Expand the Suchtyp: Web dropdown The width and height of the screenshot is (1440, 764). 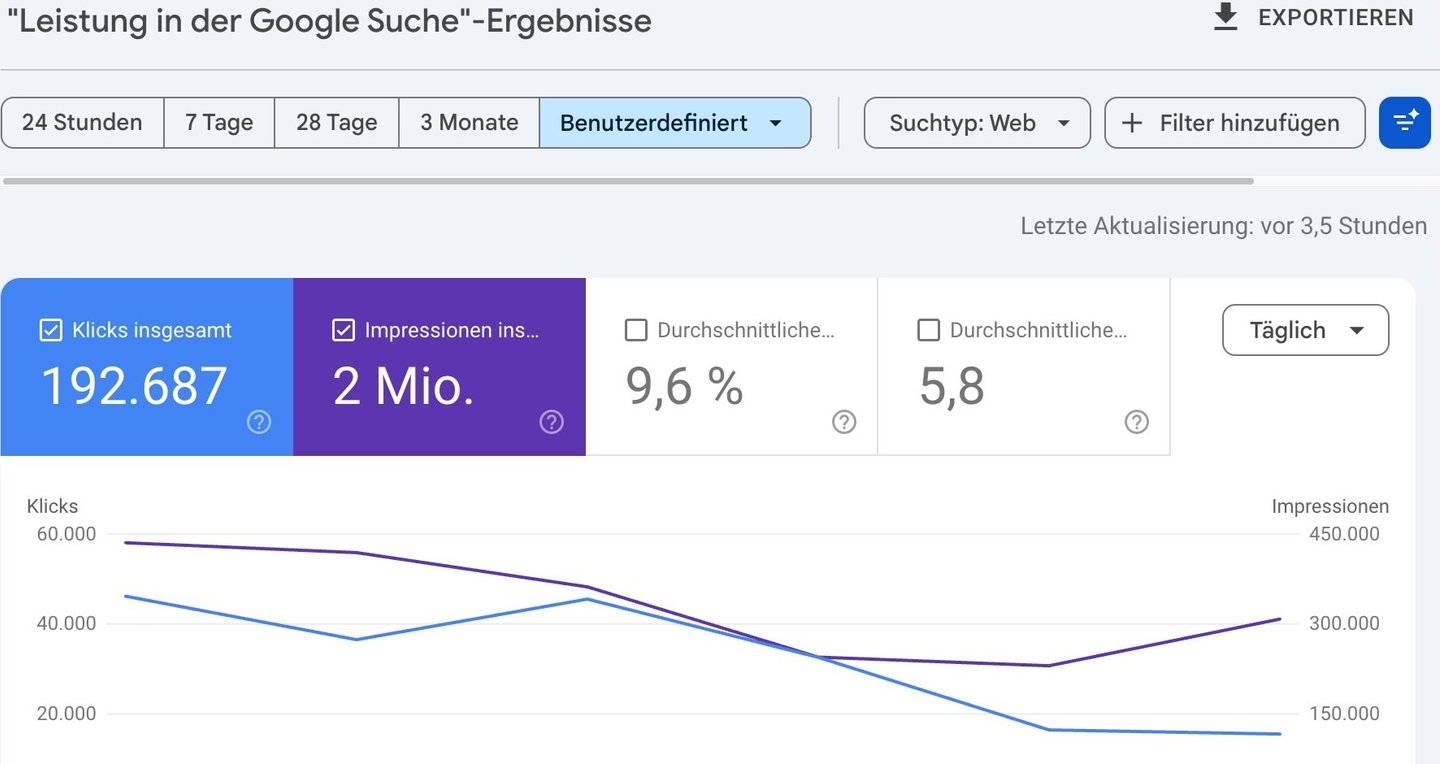coord(977,123)
